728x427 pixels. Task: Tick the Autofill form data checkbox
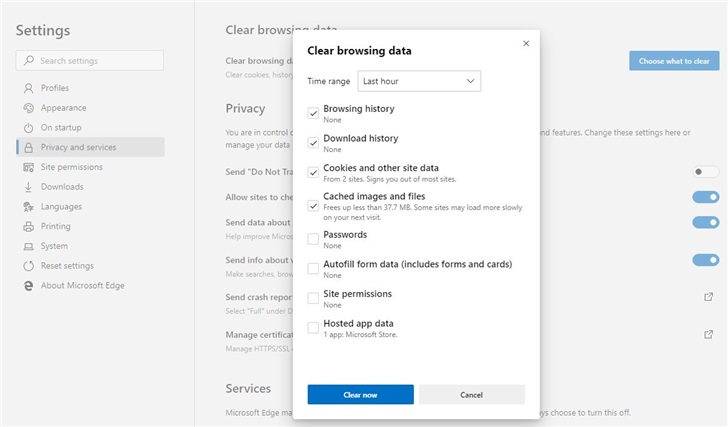point(313,268)
